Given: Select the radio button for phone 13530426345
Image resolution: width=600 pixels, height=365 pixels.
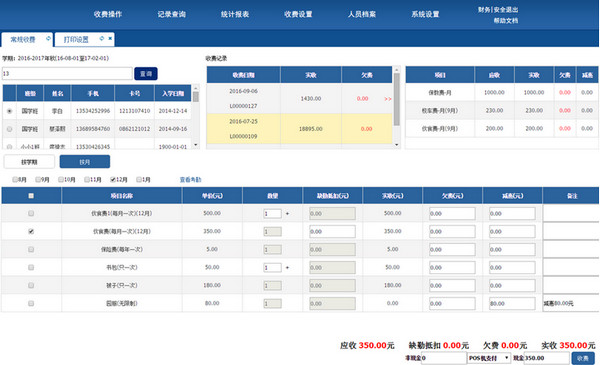Looking at the screenshot, I should [x=9, y=147].
